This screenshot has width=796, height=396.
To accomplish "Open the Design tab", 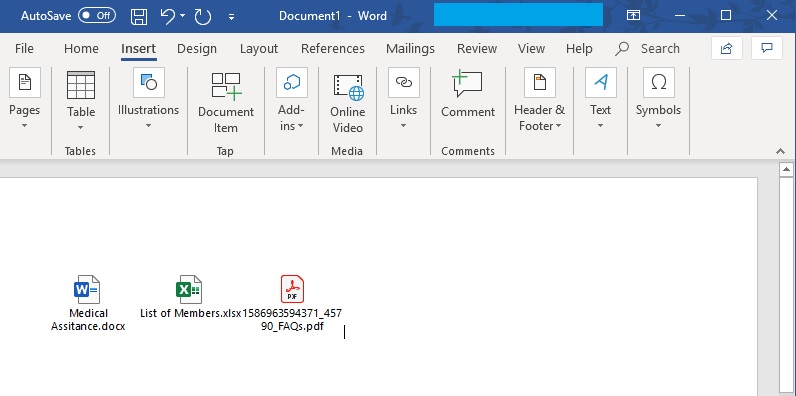I will coord(197,49).
